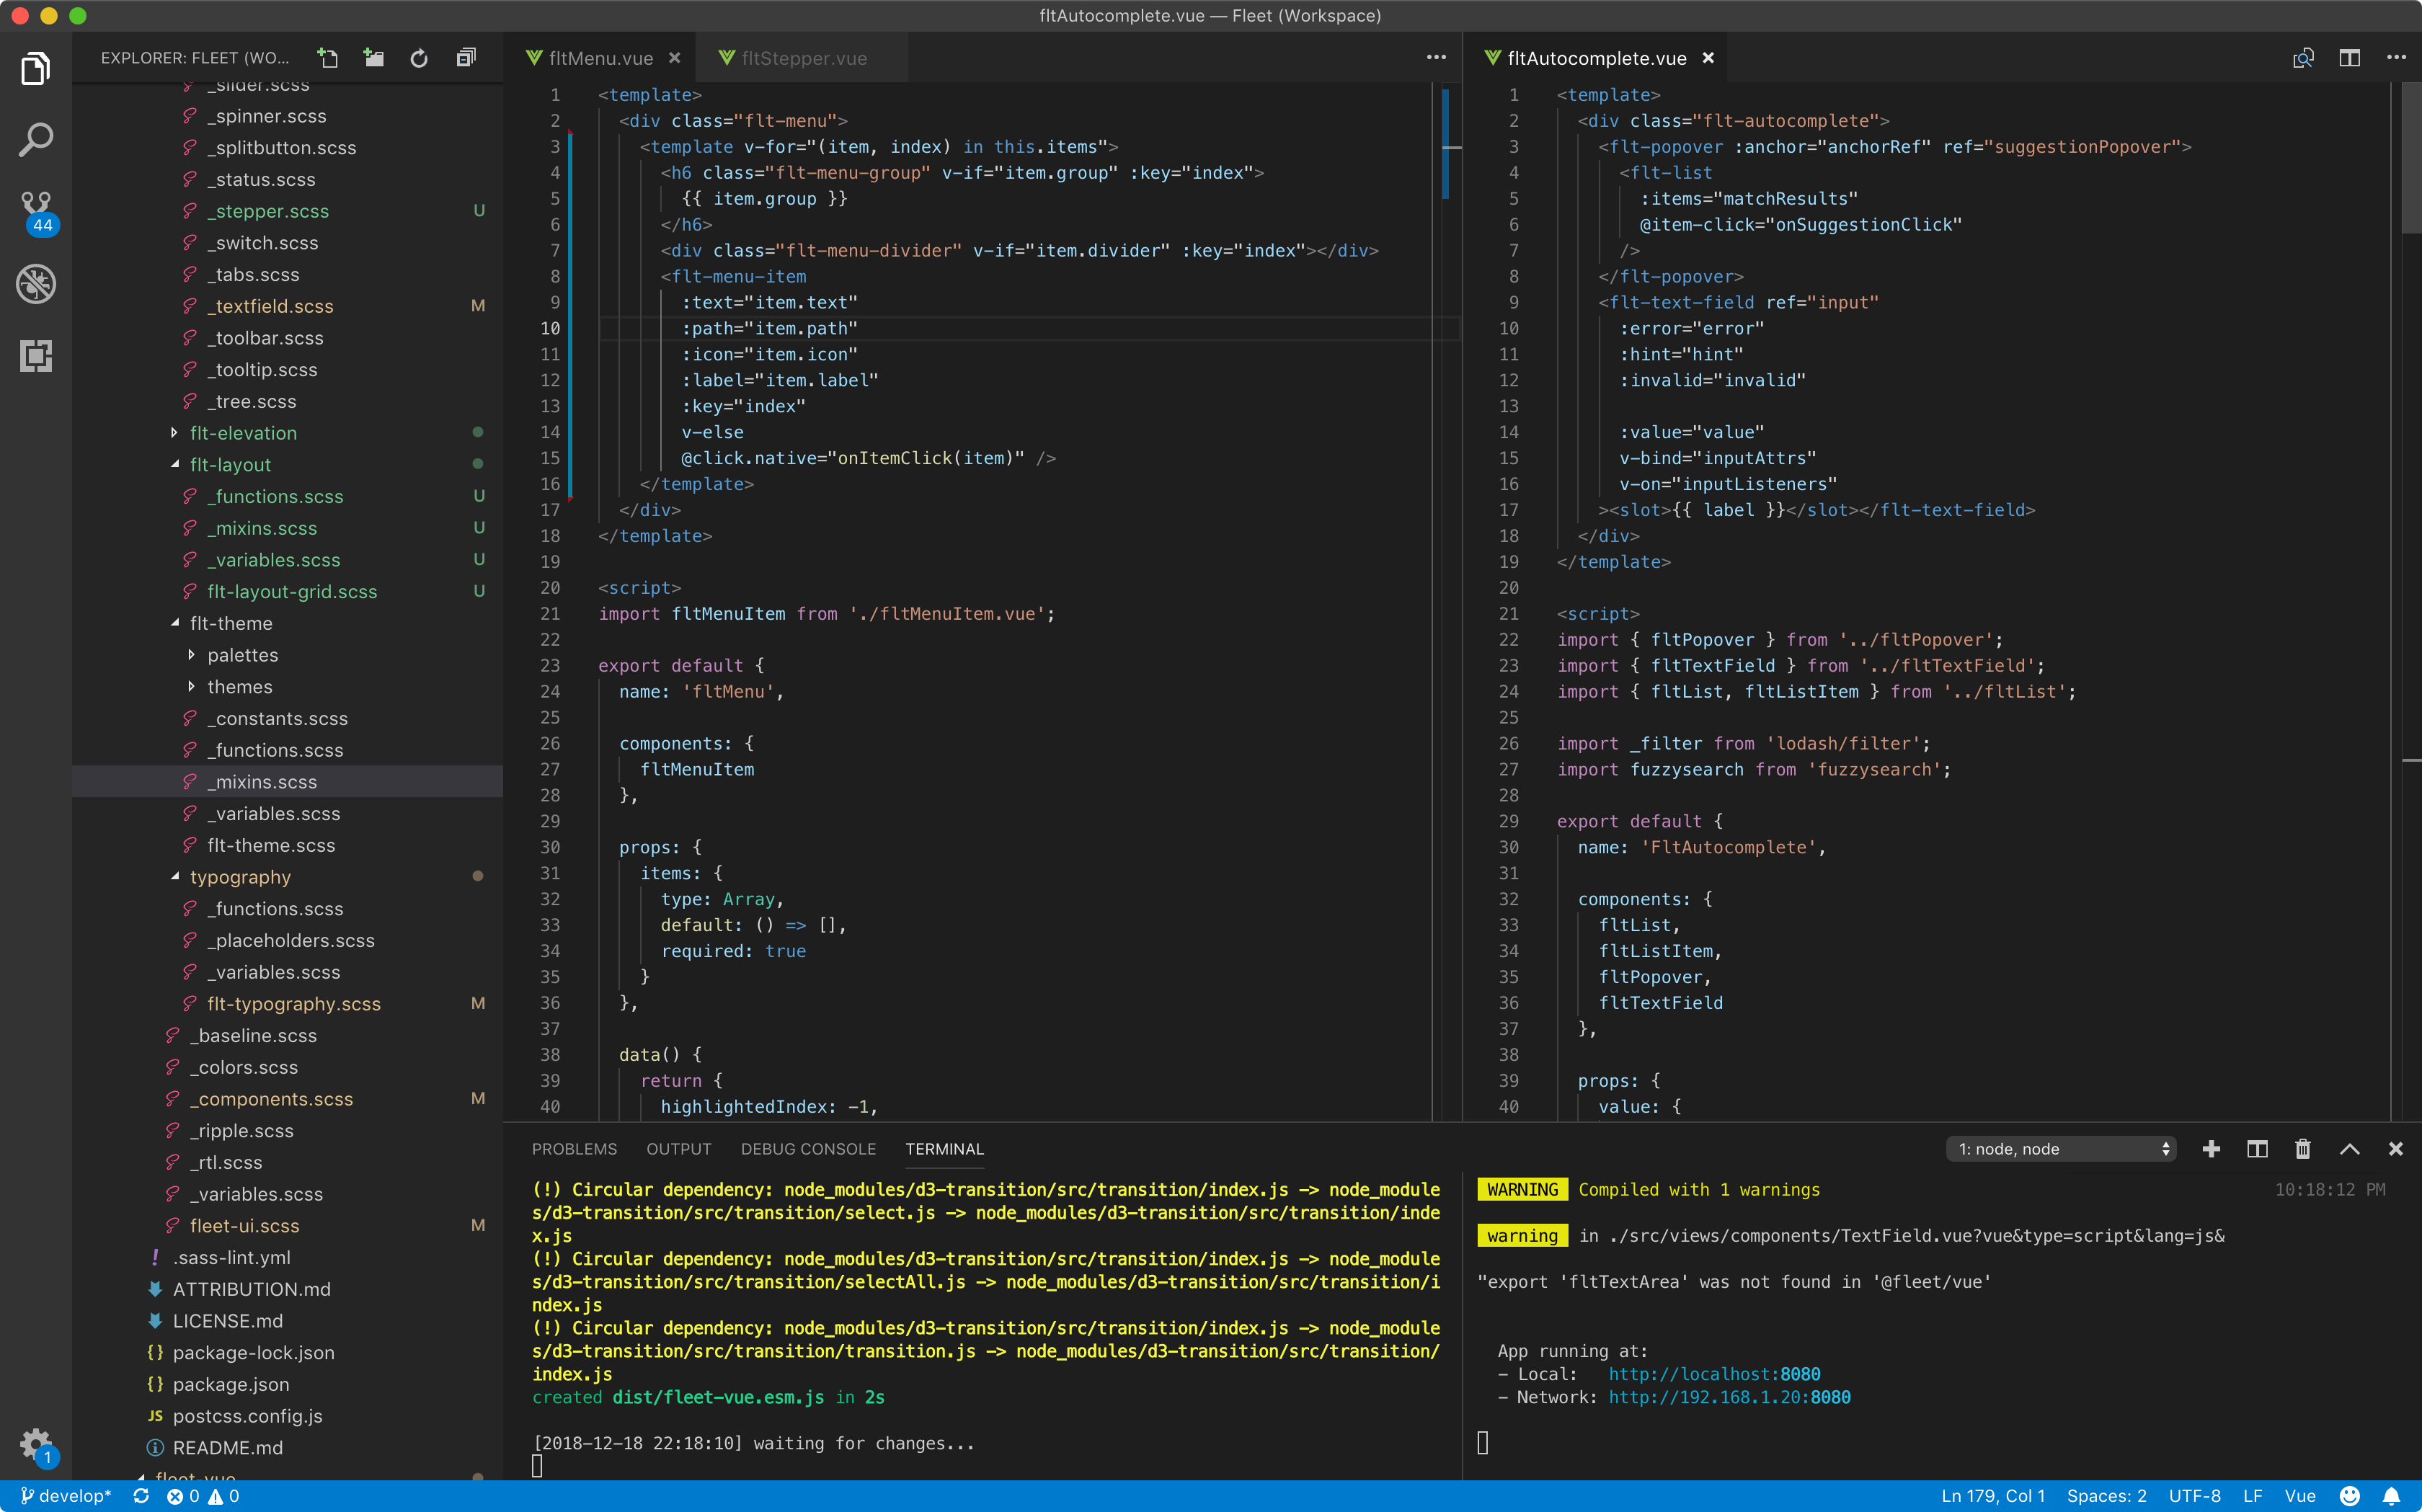Open the terminal selector dropdown '1: node, node'

pyautogui.click(x=2061, y=1149)
